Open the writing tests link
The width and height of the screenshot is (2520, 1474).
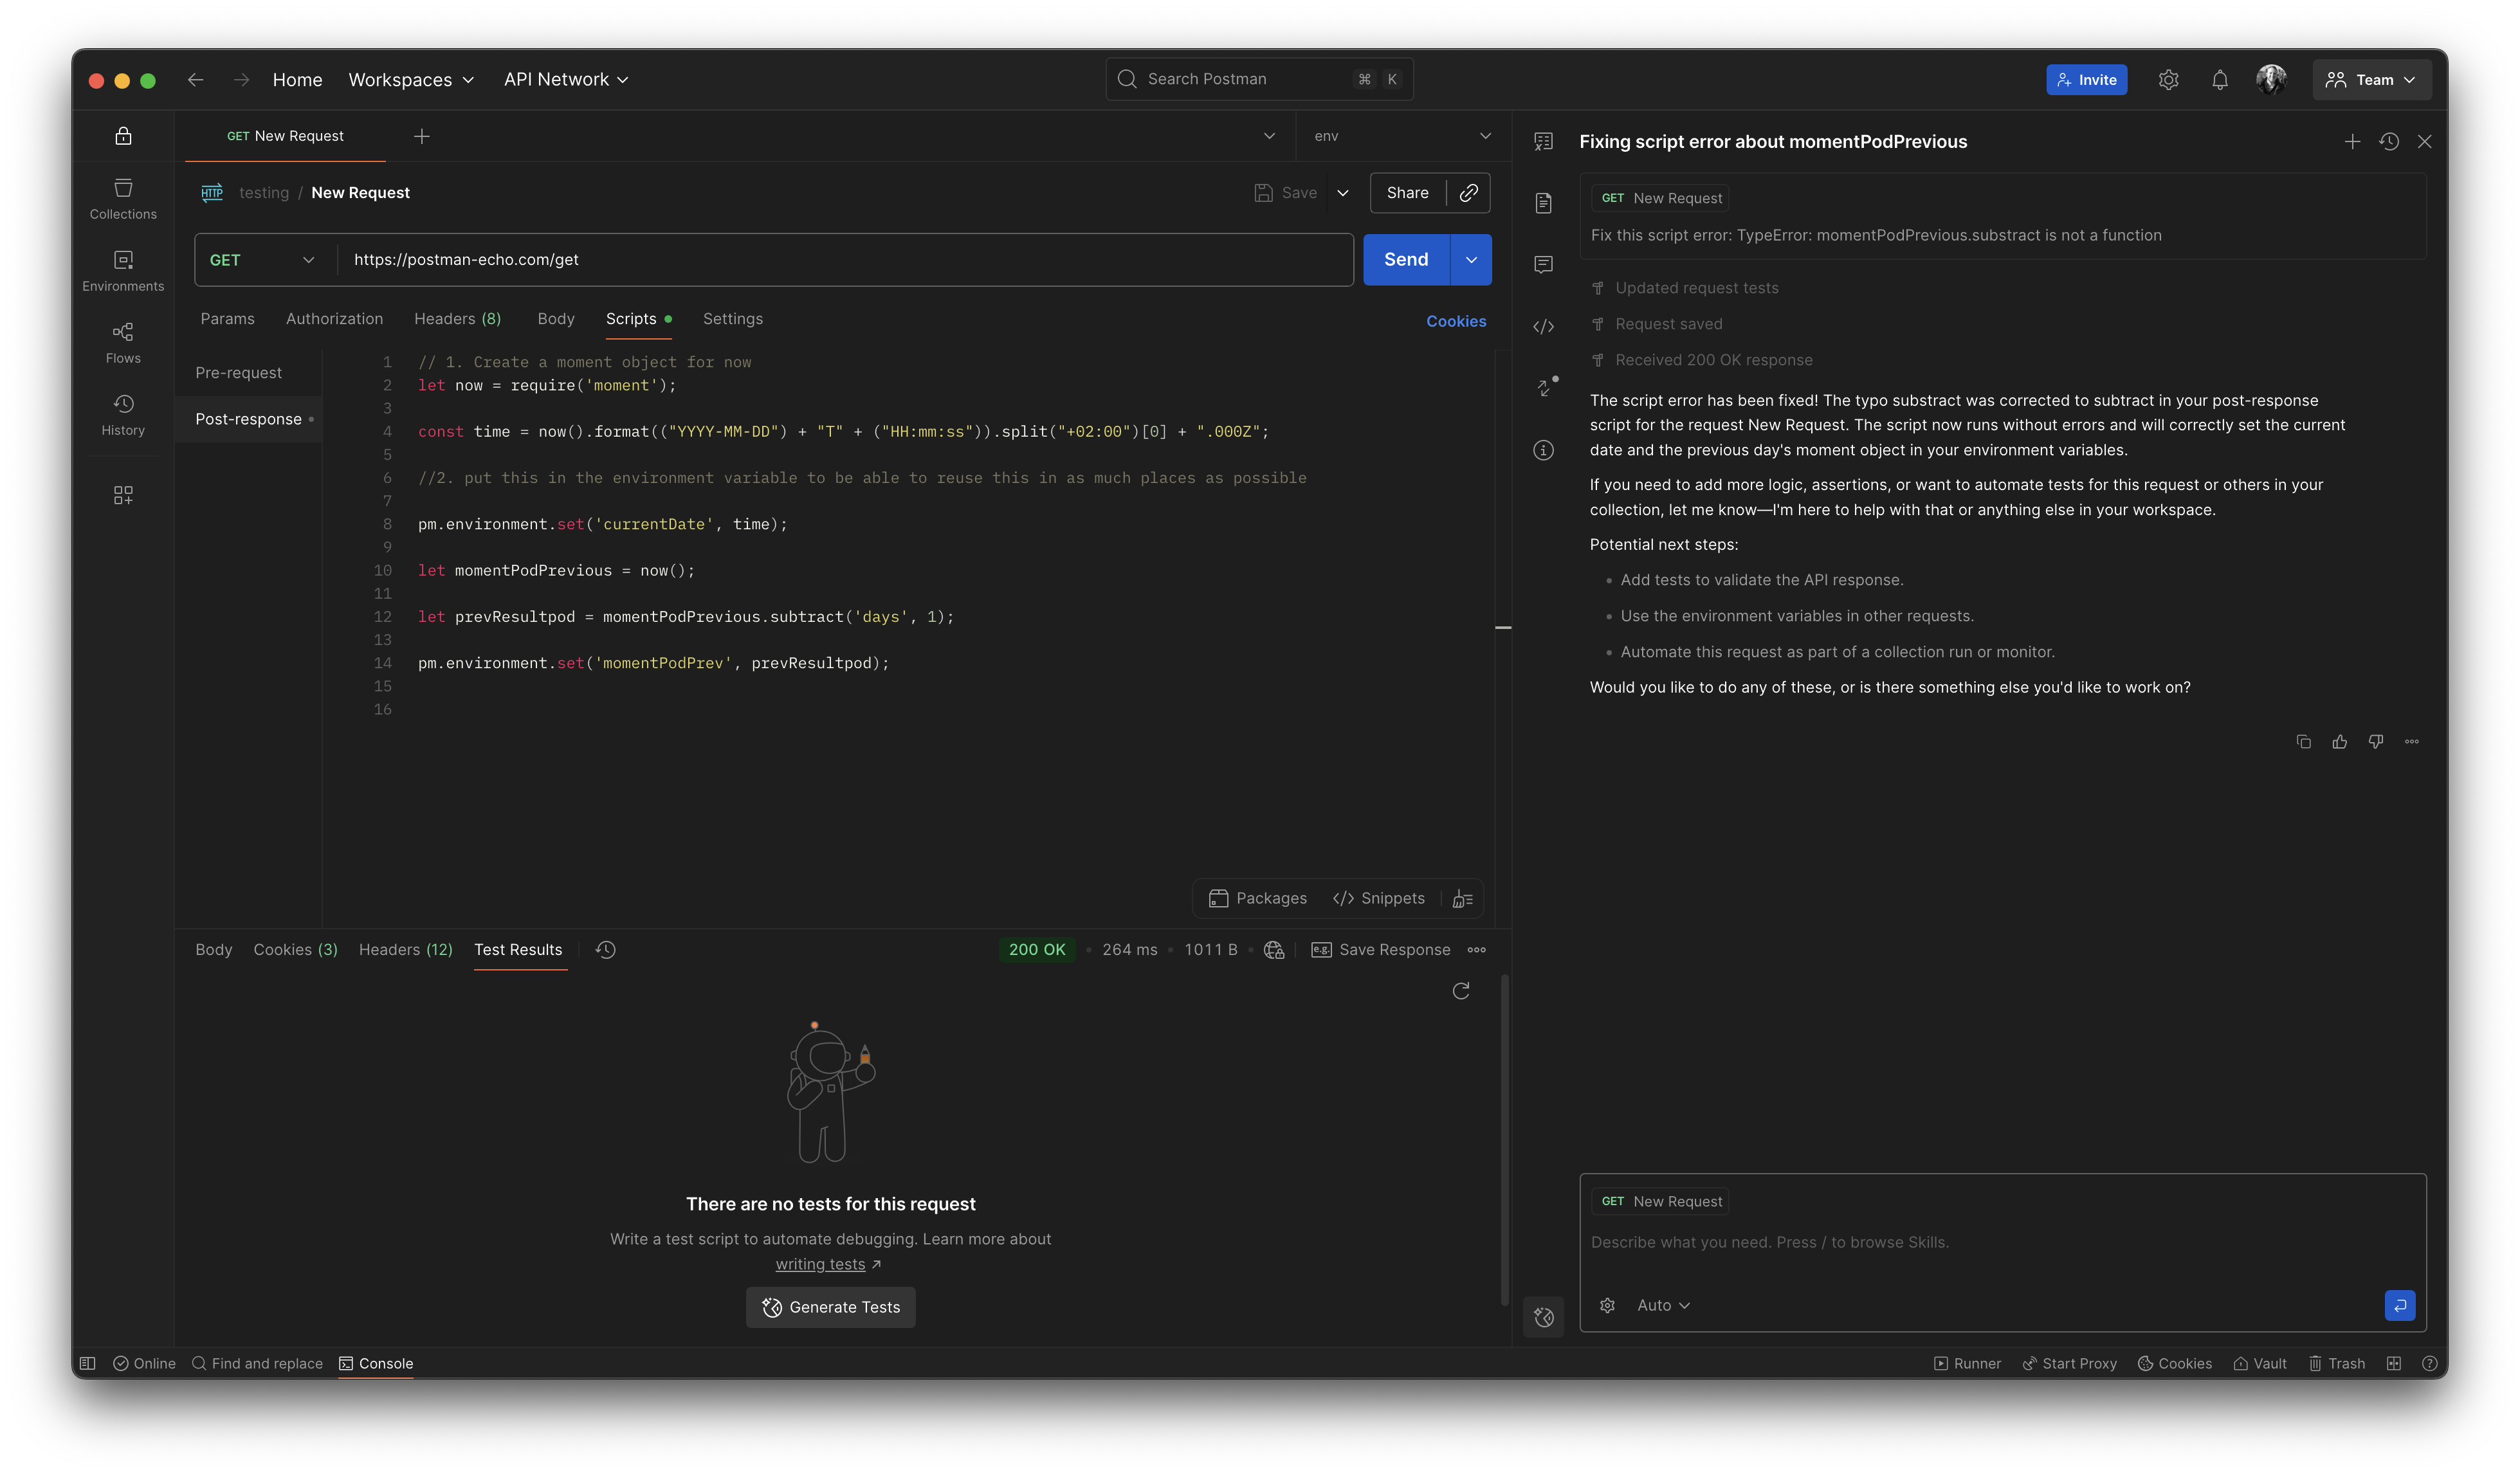(820, 1264)
